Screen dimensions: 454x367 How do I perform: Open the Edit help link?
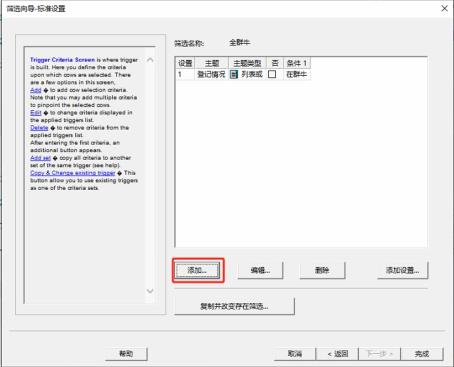click(36, 113)
